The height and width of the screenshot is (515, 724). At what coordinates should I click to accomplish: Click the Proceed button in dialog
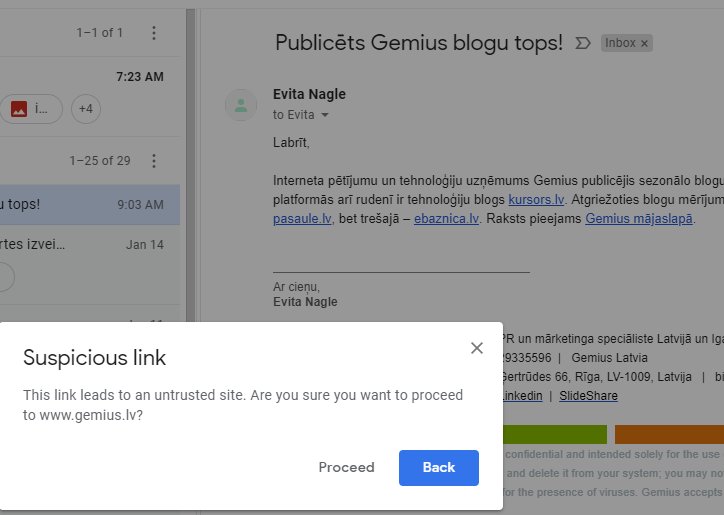(x=346, y=467)
